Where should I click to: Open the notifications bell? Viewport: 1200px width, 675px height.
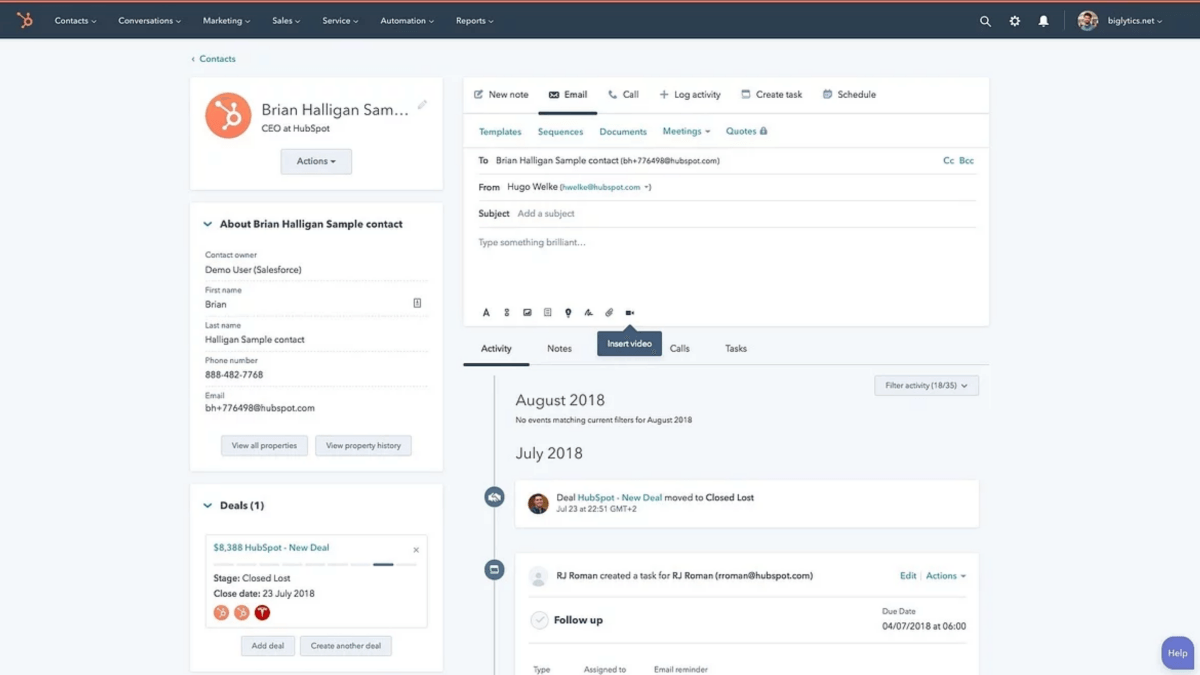click(x=1043, y=21)
